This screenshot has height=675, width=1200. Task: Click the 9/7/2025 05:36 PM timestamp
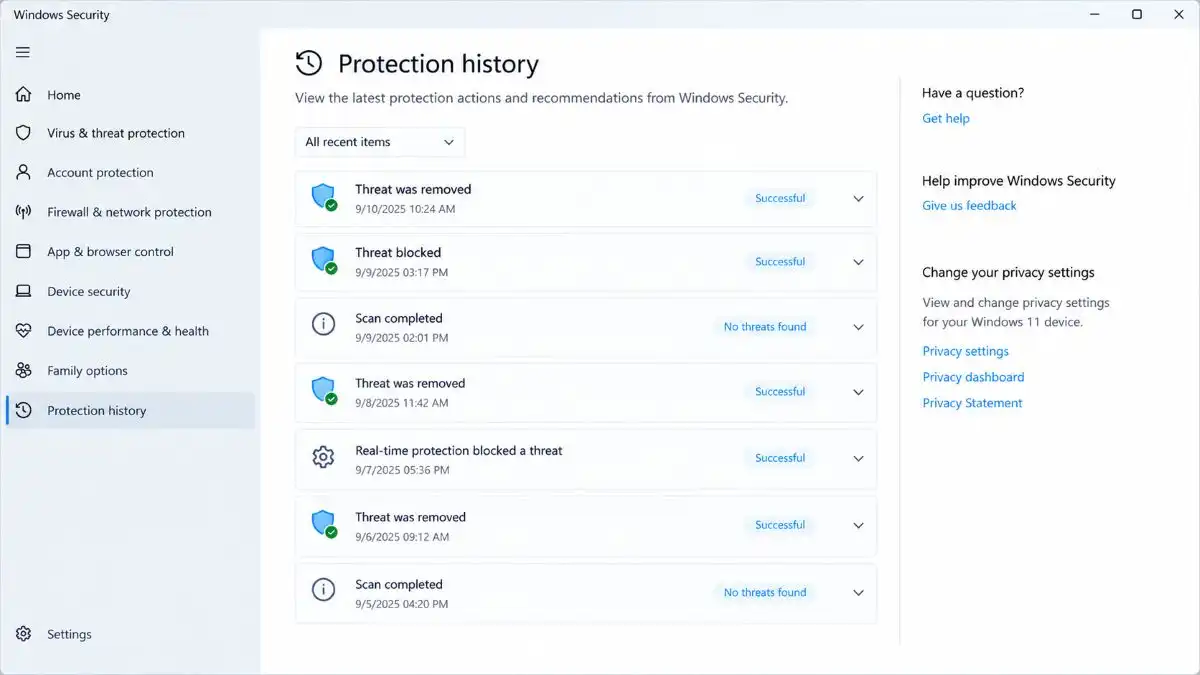tap(402, 470)
